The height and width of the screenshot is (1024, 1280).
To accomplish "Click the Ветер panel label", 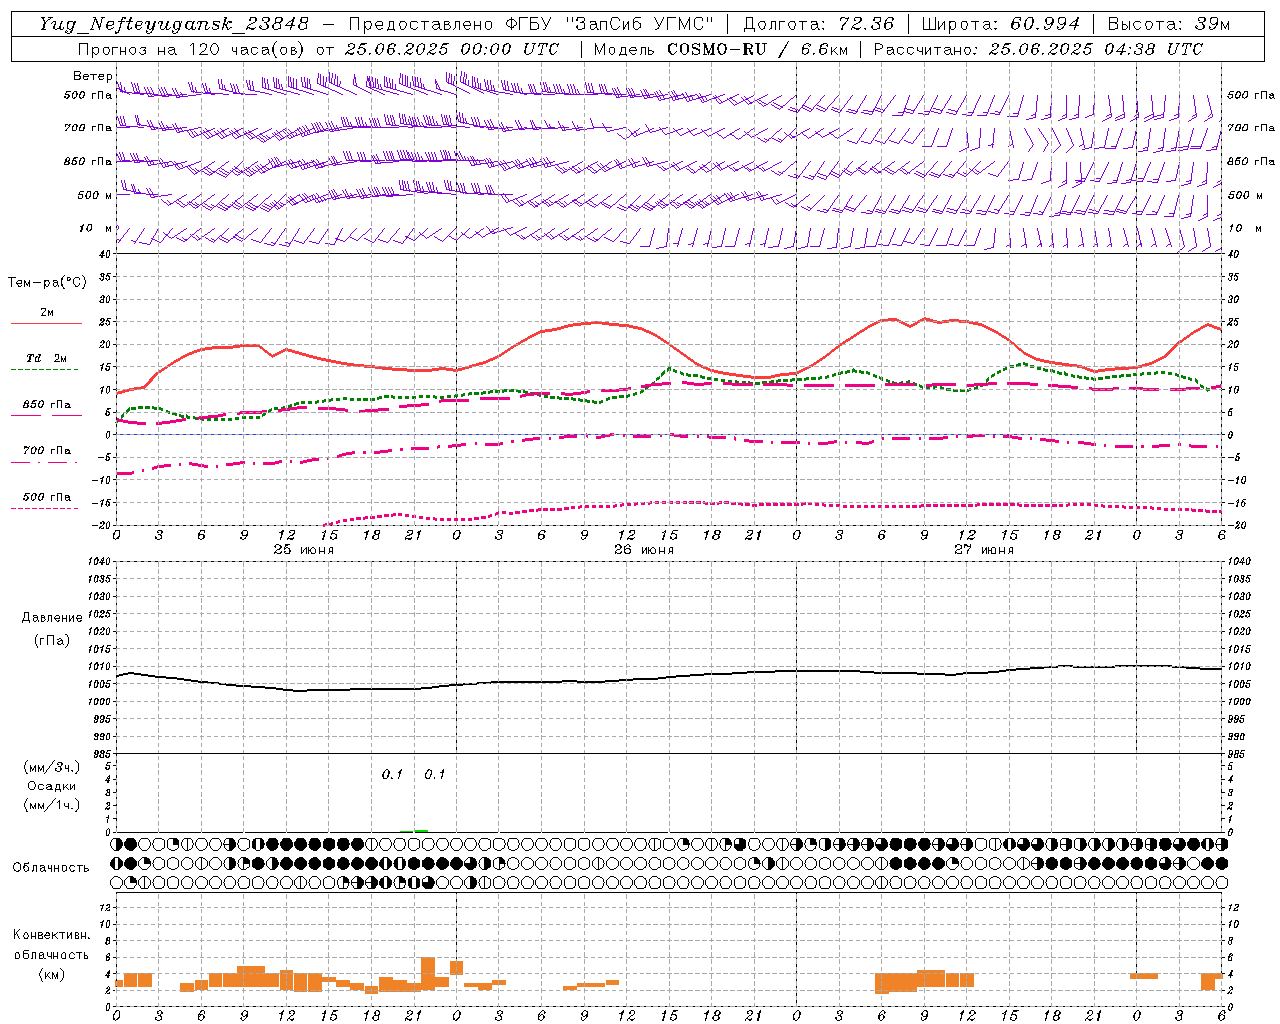I will pos(92,76).
